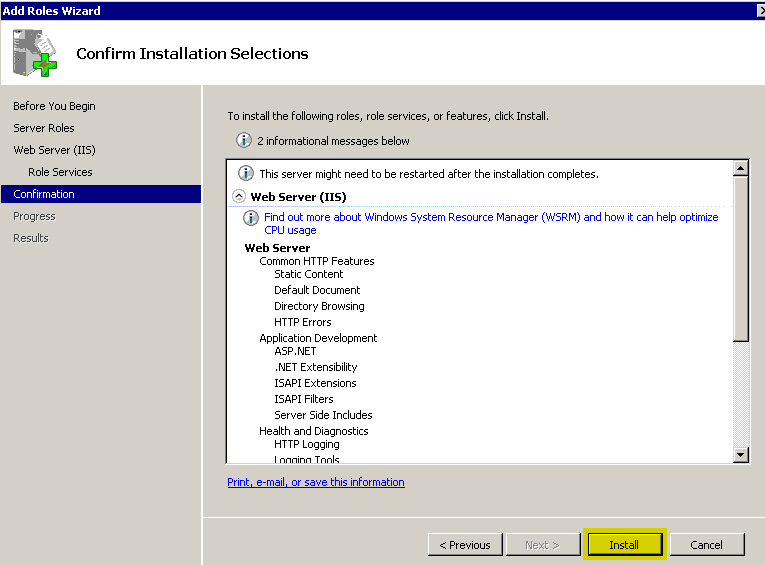Image resolution: width=765 pixels, height=565 pixels.
Task: Open the Web Server (IIS) step
Action: (54, 150)
